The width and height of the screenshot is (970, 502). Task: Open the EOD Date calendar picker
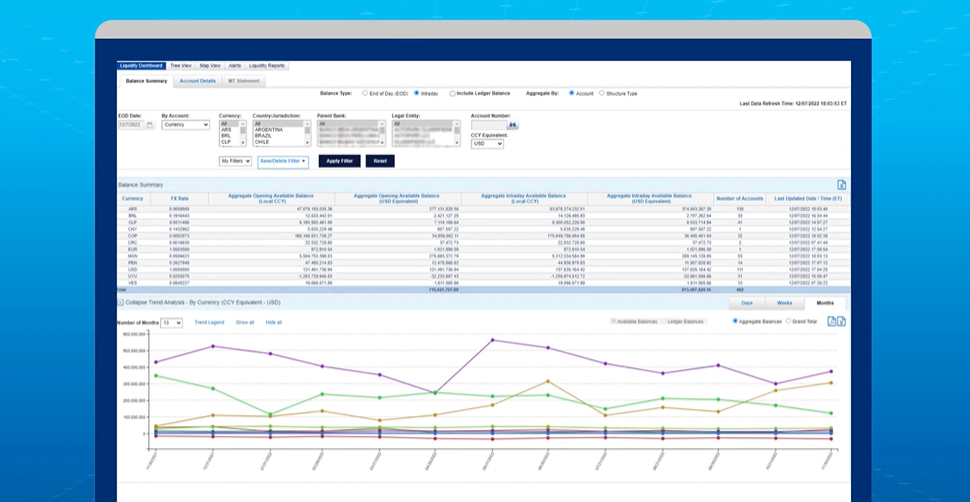150,125
